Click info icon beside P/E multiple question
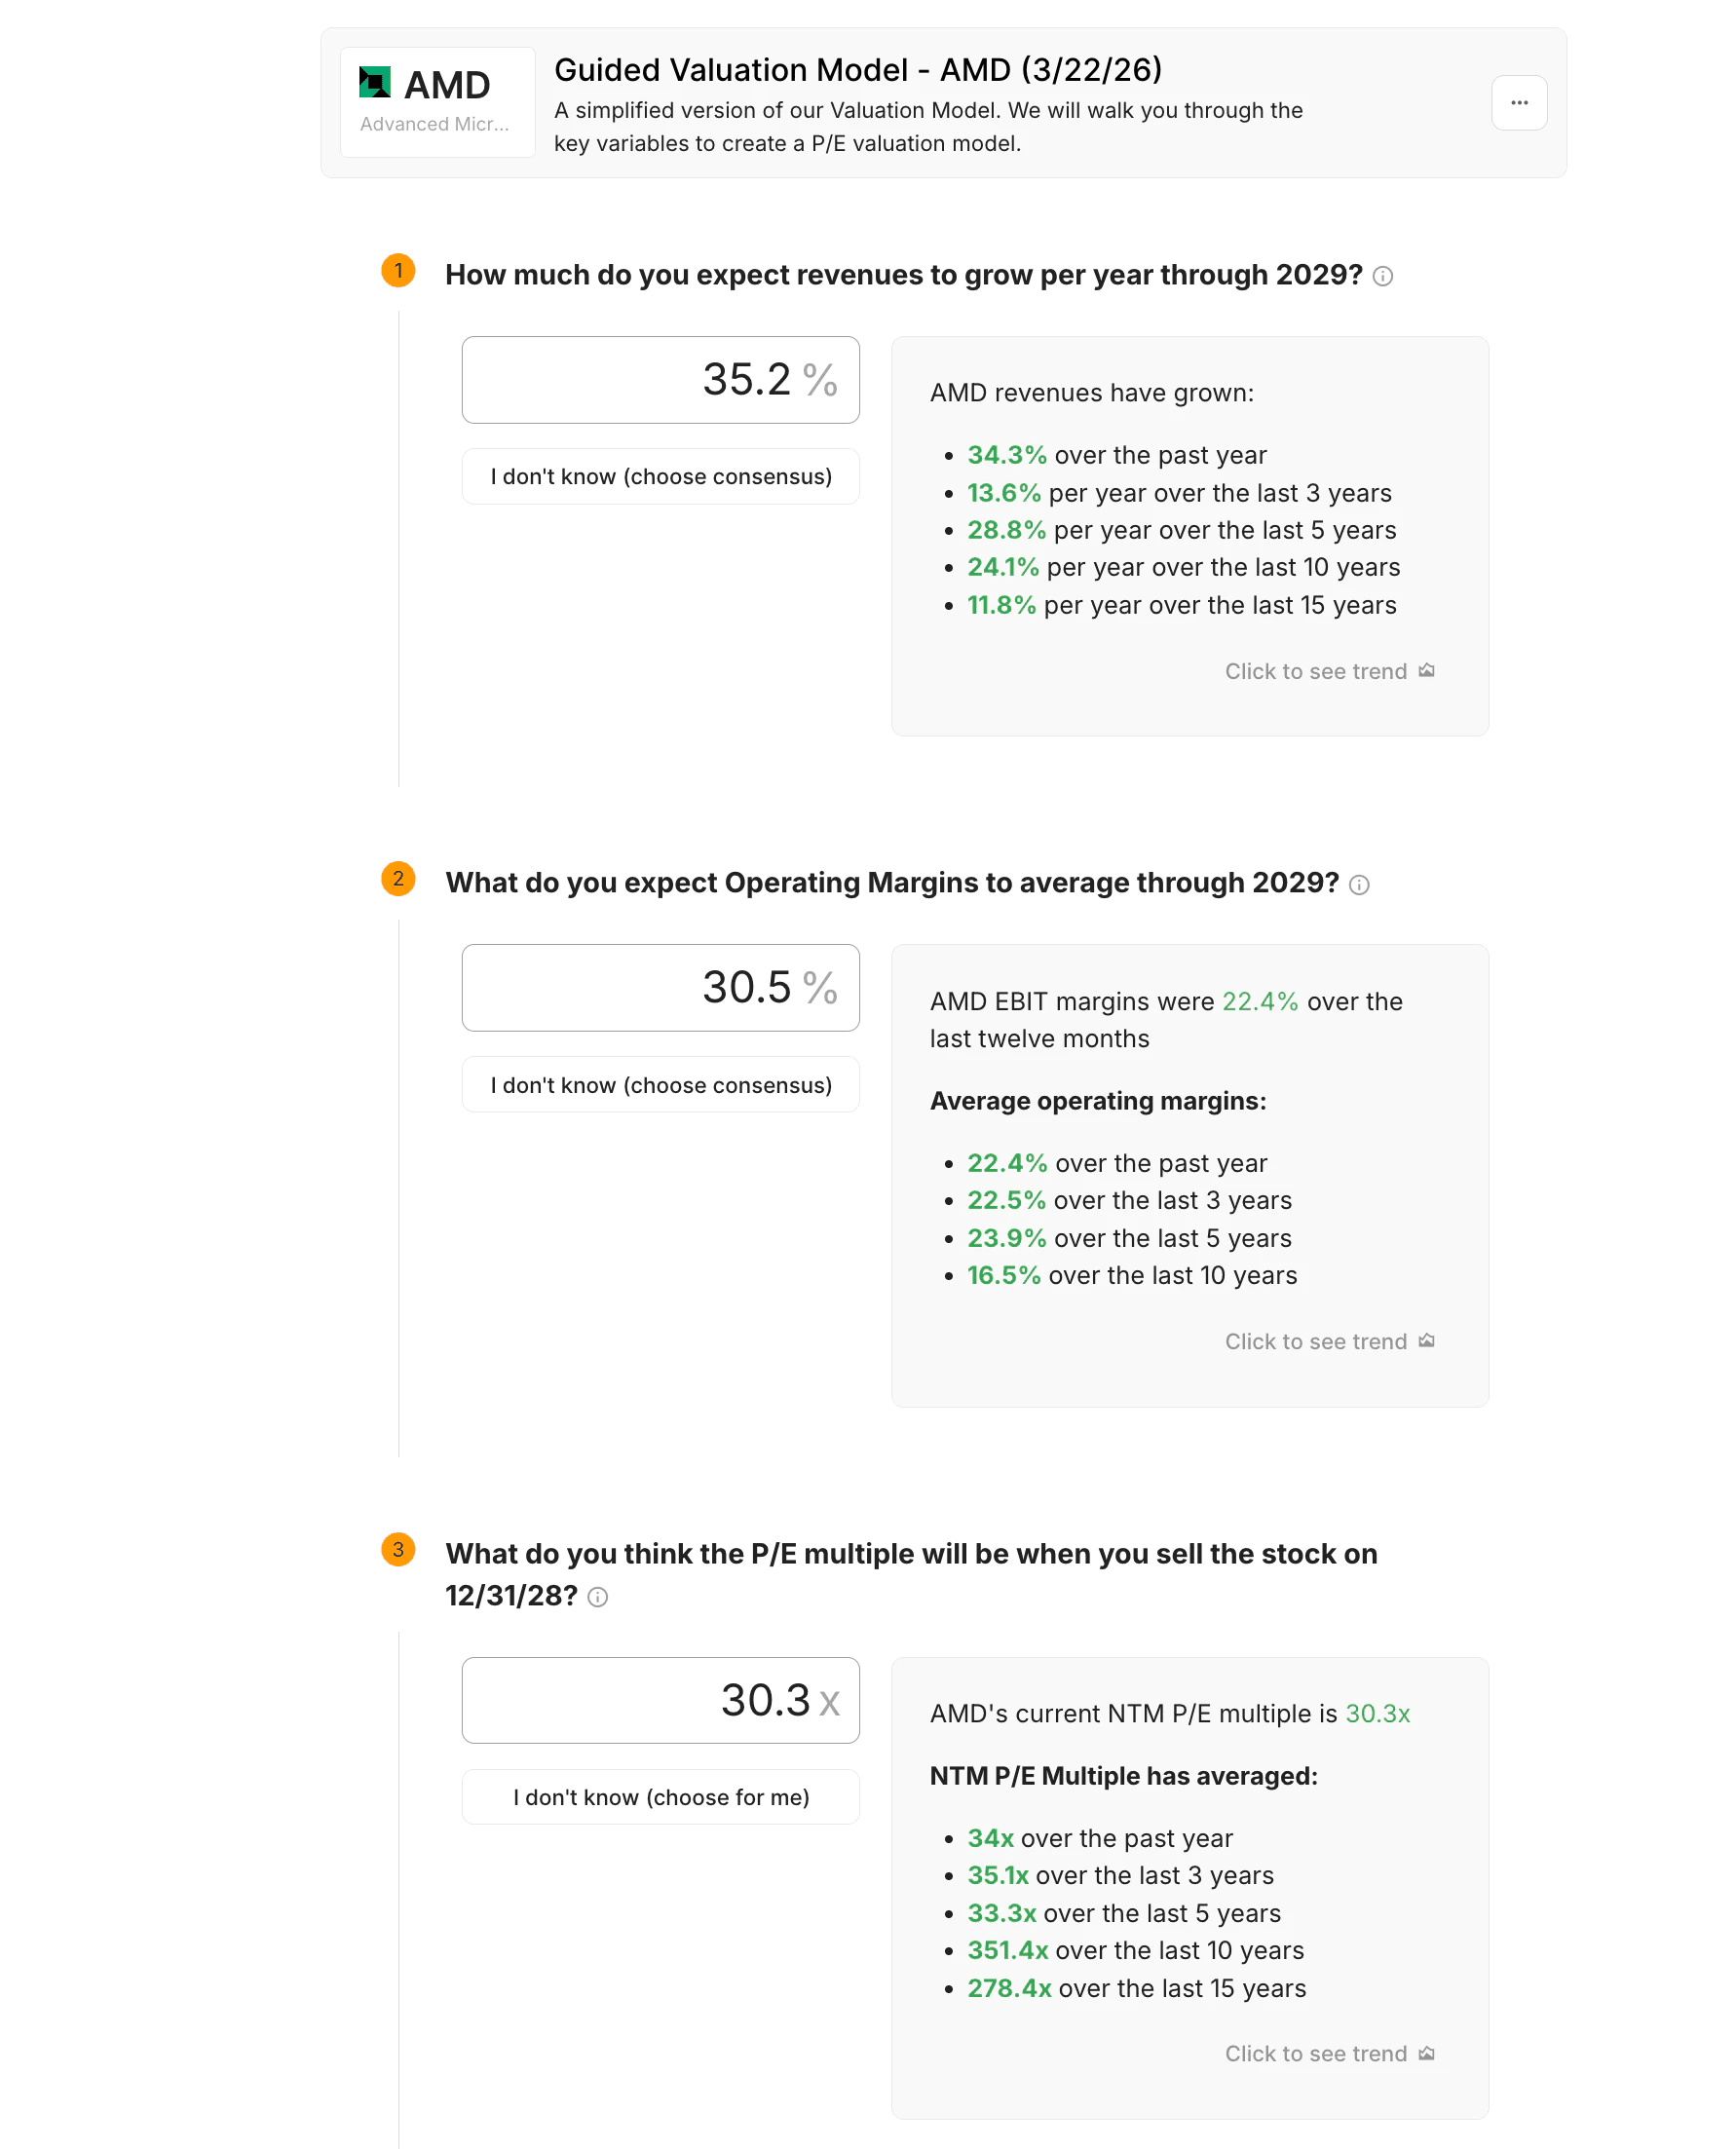 (x=597, y=1597)
